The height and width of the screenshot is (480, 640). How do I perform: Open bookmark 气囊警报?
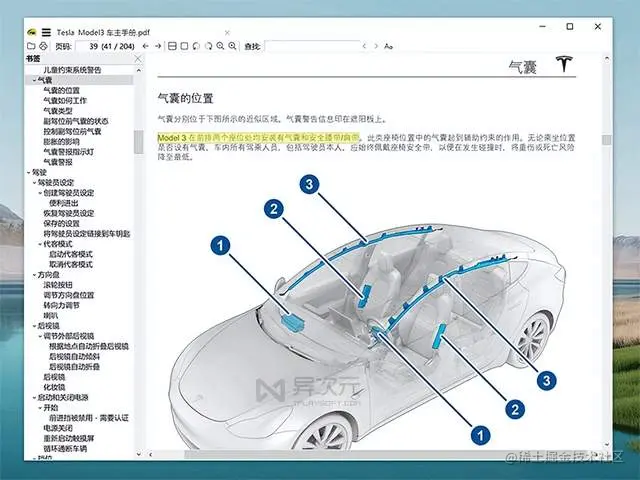coord(58,162)
